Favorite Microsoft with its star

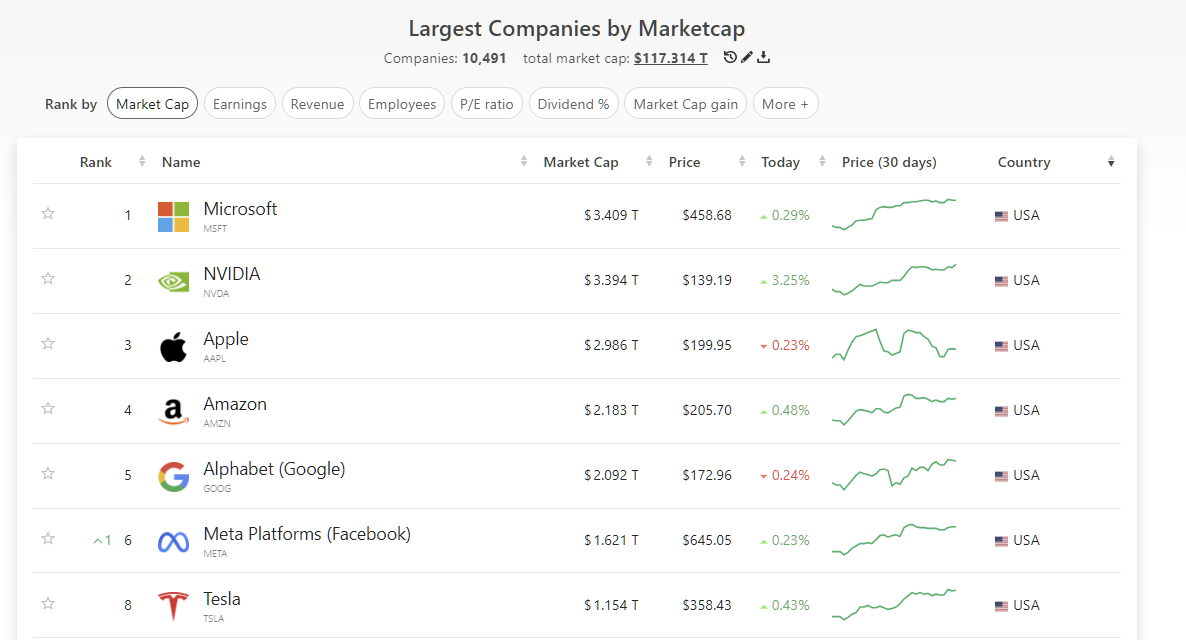[48, 213]
